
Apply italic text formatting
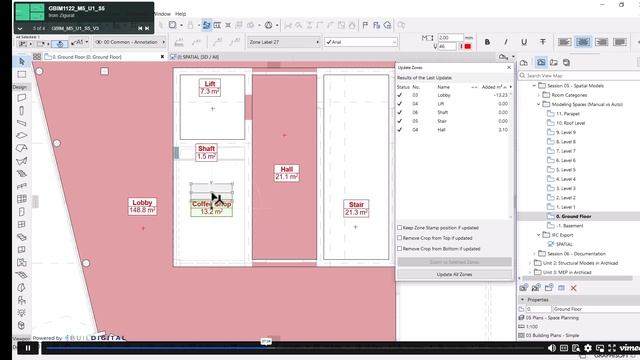click(505, 42)
